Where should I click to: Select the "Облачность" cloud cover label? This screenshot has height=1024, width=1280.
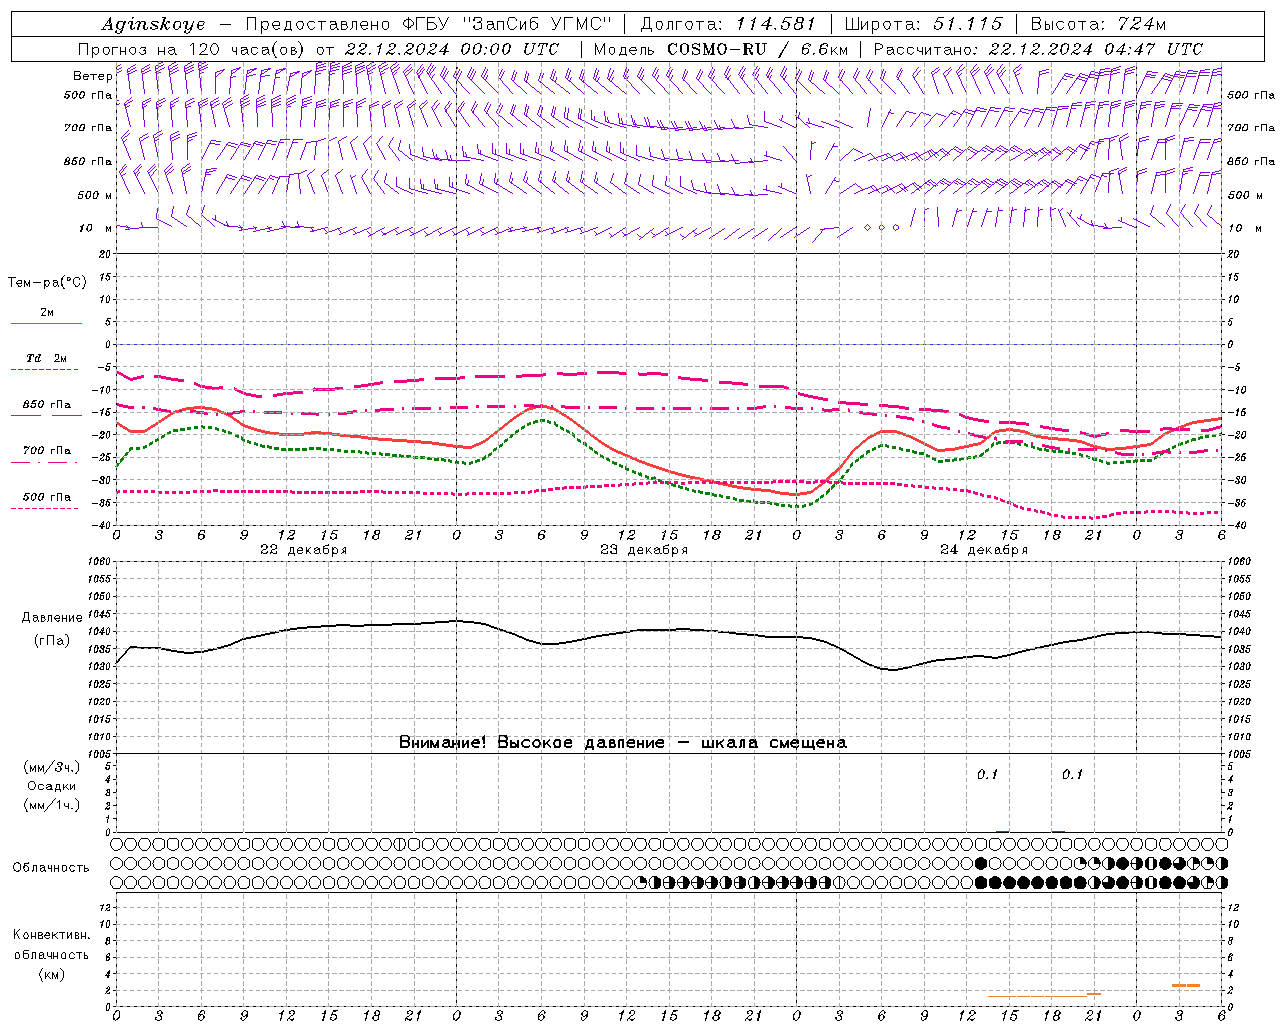[51, 868]
